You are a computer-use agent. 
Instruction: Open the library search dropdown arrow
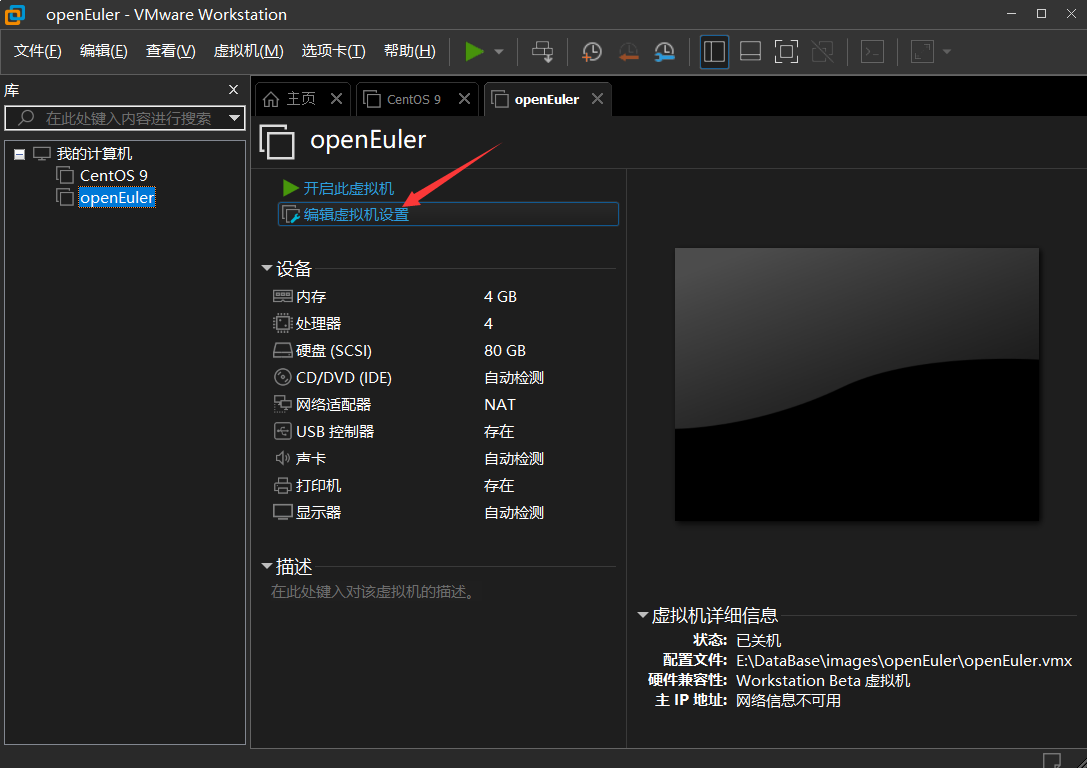click(x=235, y=119)
